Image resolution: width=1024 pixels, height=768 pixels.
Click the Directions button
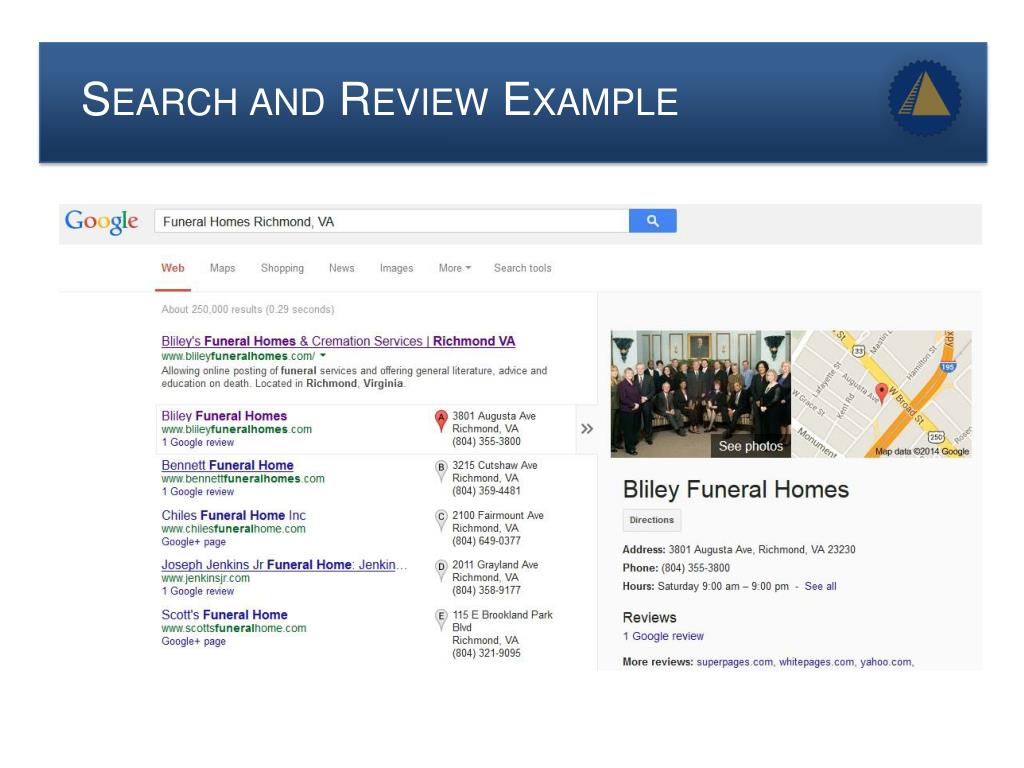pyautogui.click(x=652, y=520)
